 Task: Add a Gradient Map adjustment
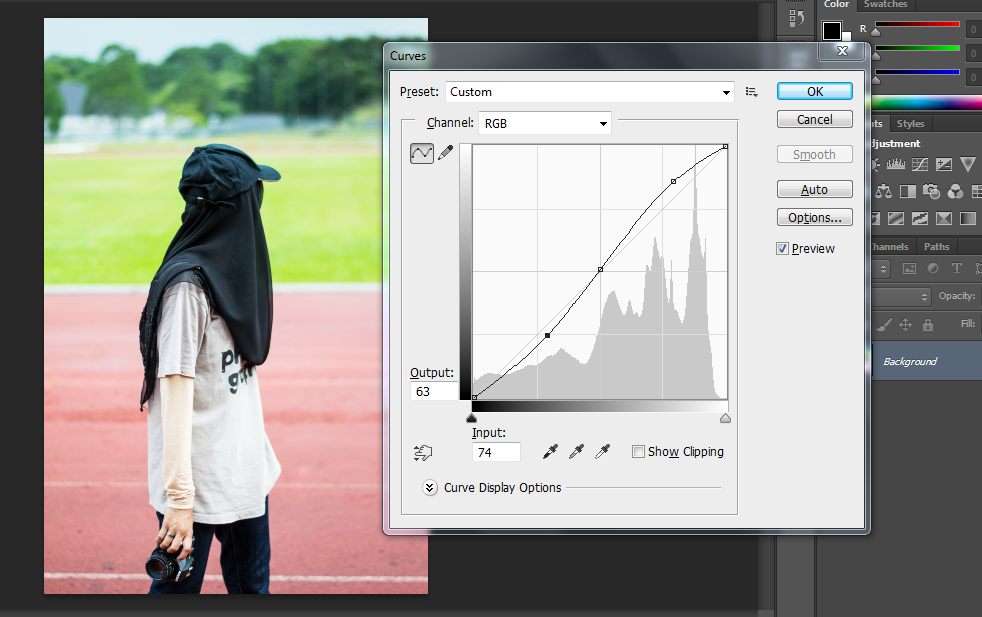(x=968, y=218)
